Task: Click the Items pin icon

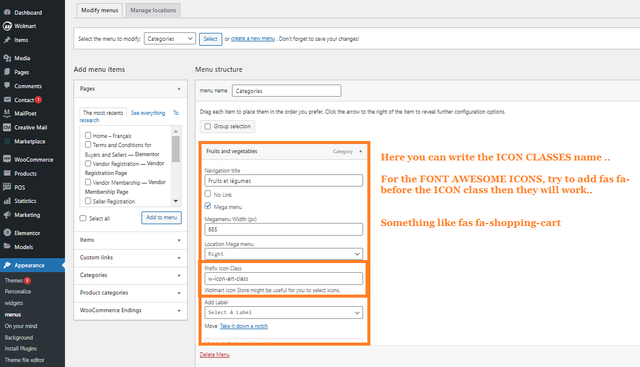Action: (7, 40)
